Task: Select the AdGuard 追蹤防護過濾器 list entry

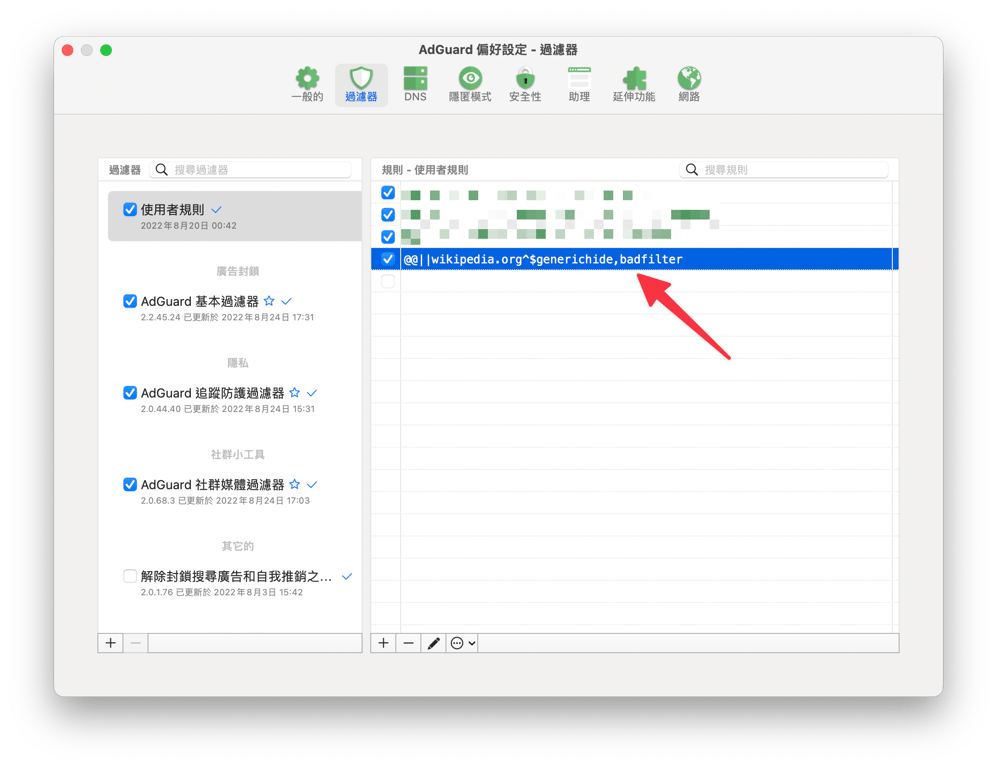Action: tap(235, 399)
